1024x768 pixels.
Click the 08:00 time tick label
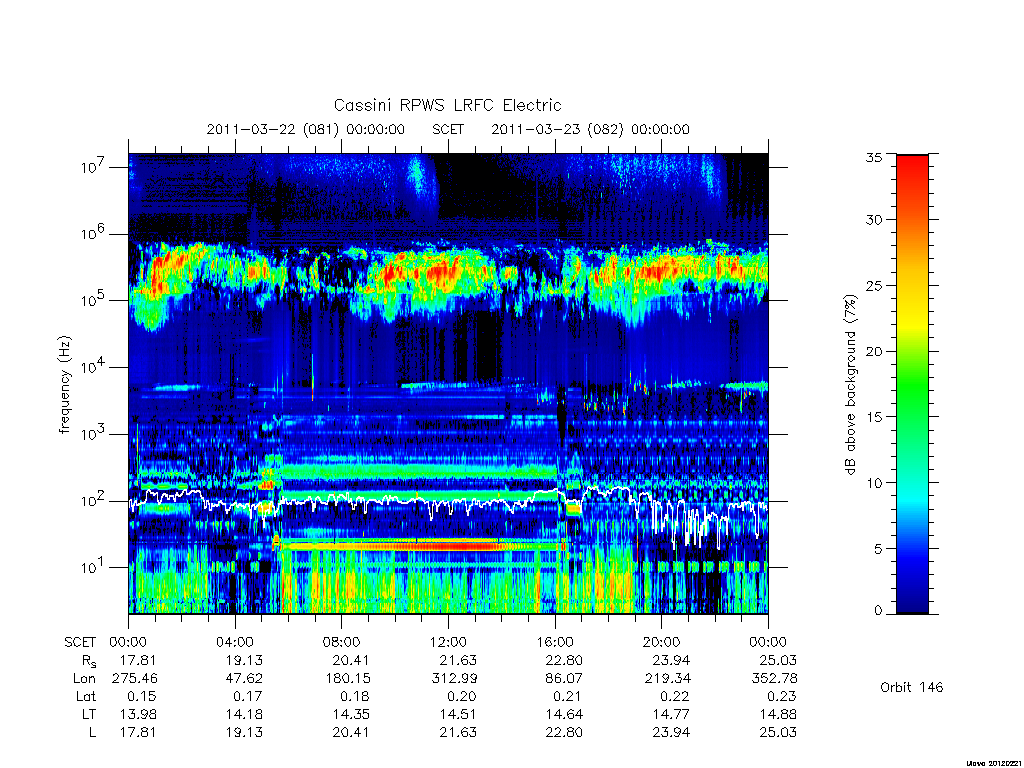342,642
